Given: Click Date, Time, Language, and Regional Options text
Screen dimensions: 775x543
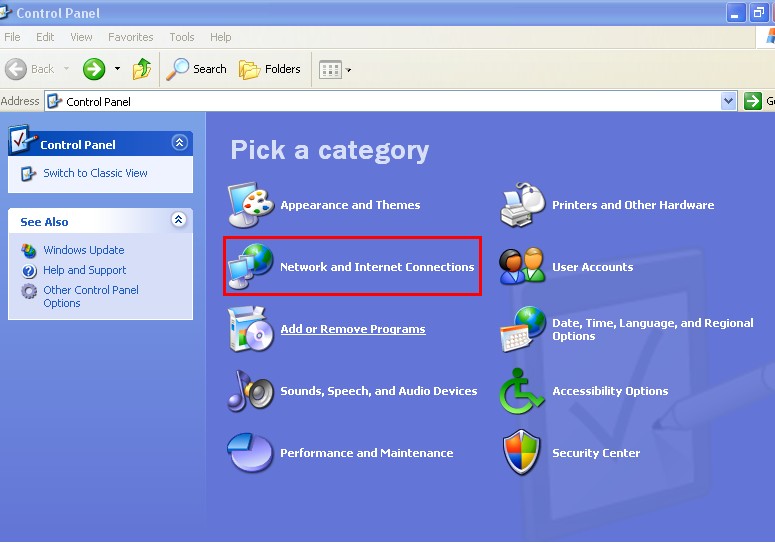Looking at the screenshot, I should click(653, 330).
